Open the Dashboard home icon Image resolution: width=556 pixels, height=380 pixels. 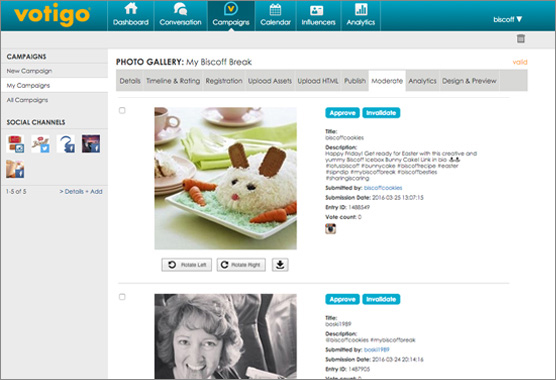[130, 9]
